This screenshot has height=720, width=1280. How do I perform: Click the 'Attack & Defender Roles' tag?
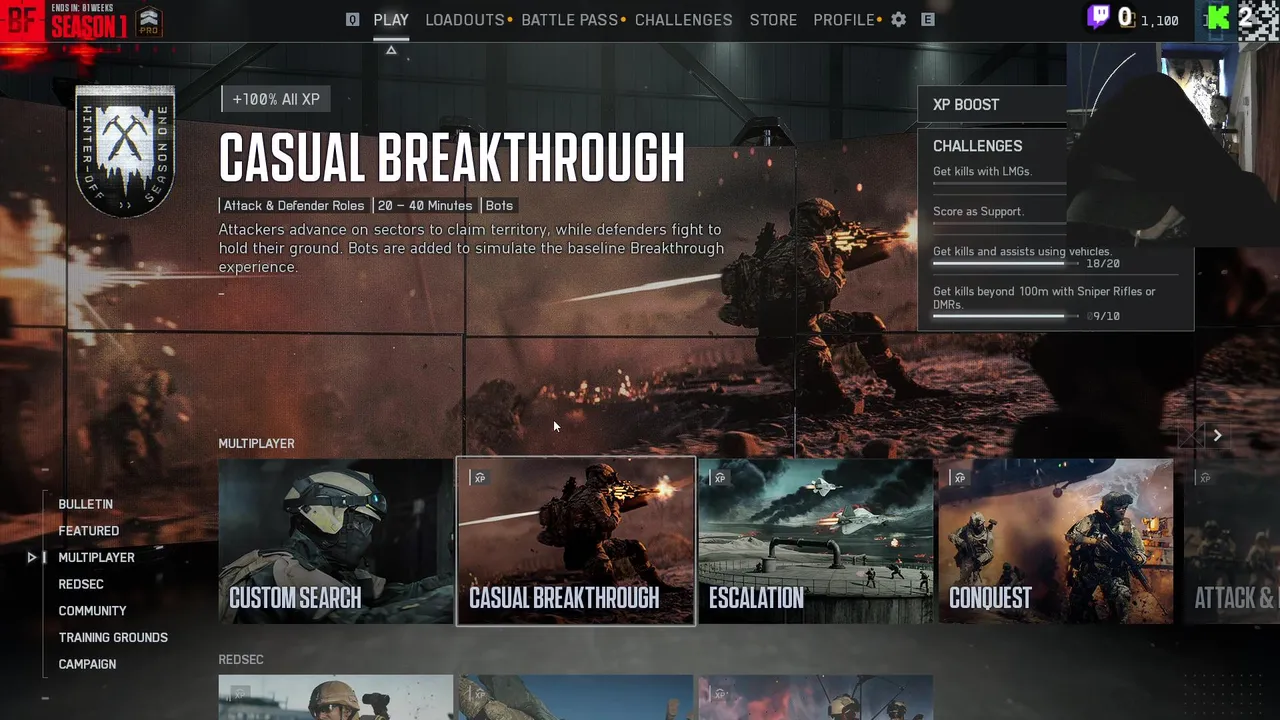pos(294,205)
